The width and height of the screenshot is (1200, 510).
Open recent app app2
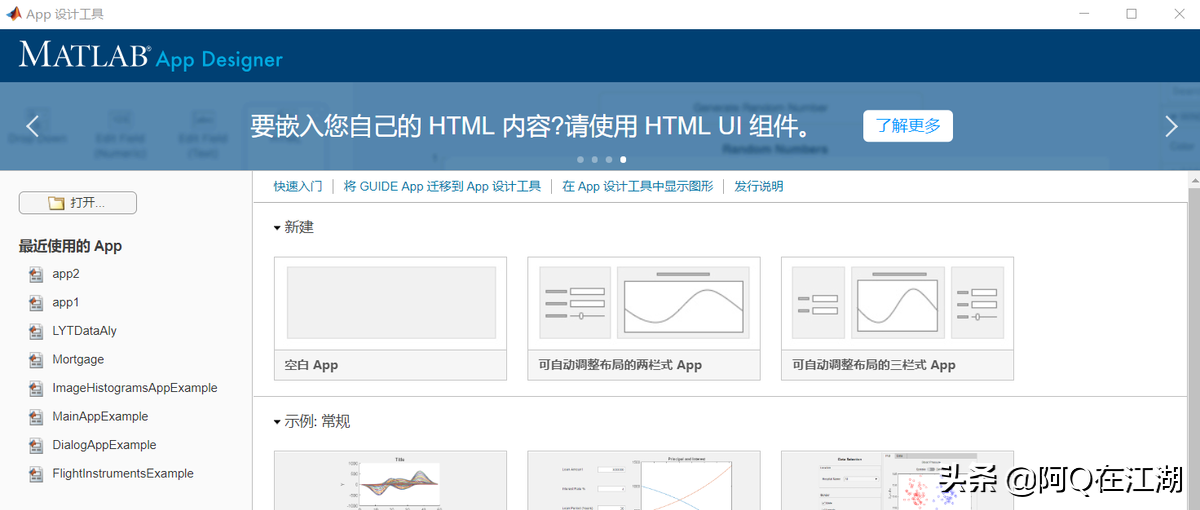pyautogui.click(x=66, y=274)
